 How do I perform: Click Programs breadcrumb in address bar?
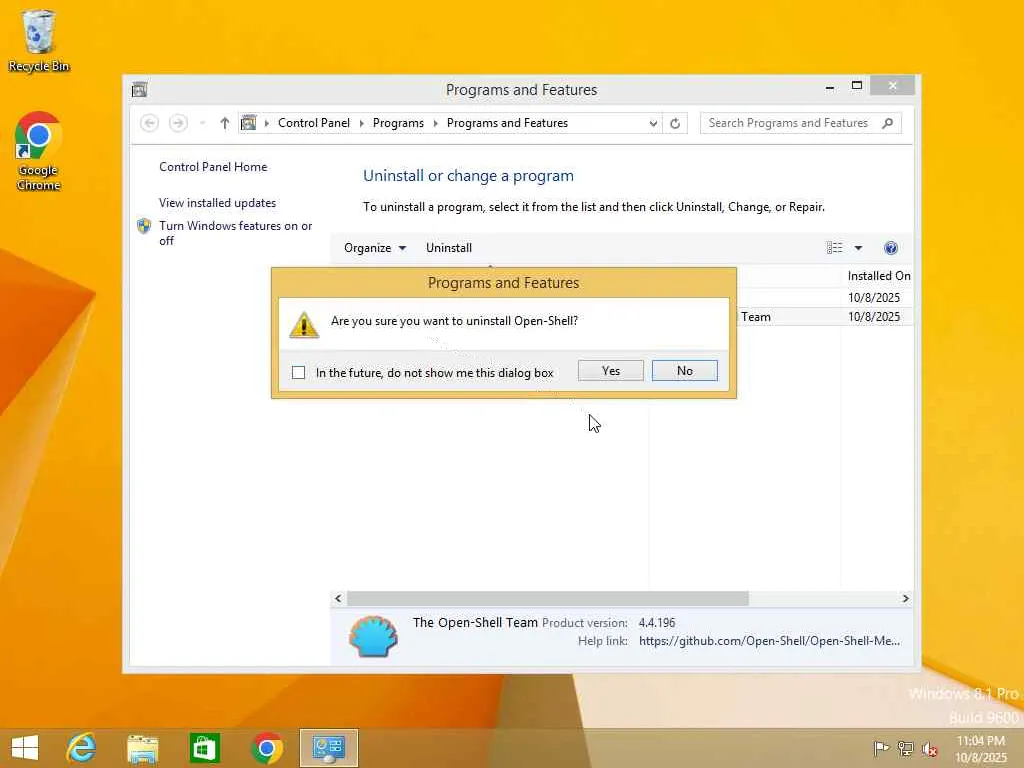pyautogui.click(x=398, y=123)
